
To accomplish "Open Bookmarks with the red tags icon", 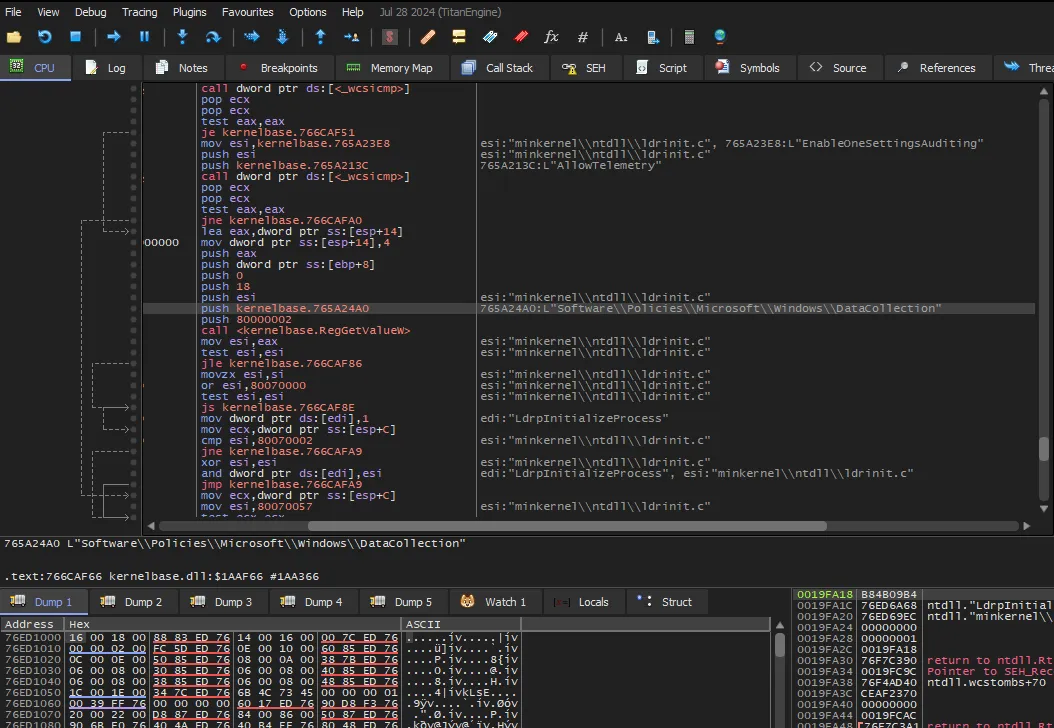I will [x=521, y=37].
